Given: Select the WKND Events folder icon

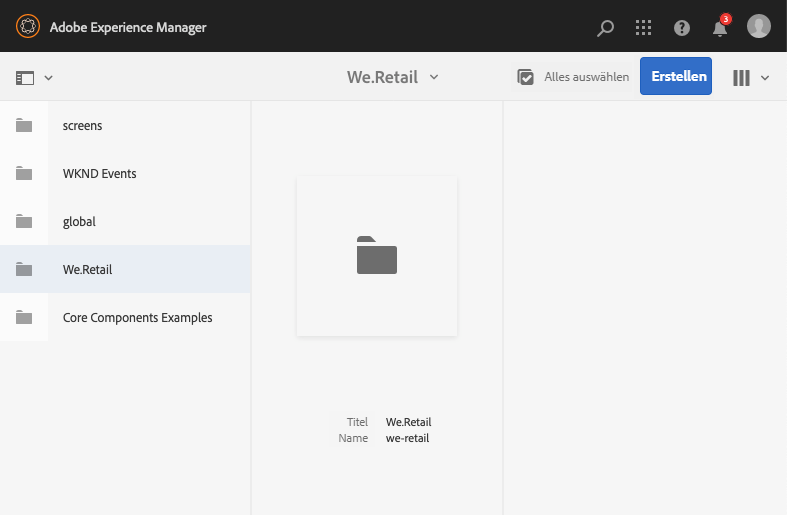Looking at the screenshot, I should [24, 174].
